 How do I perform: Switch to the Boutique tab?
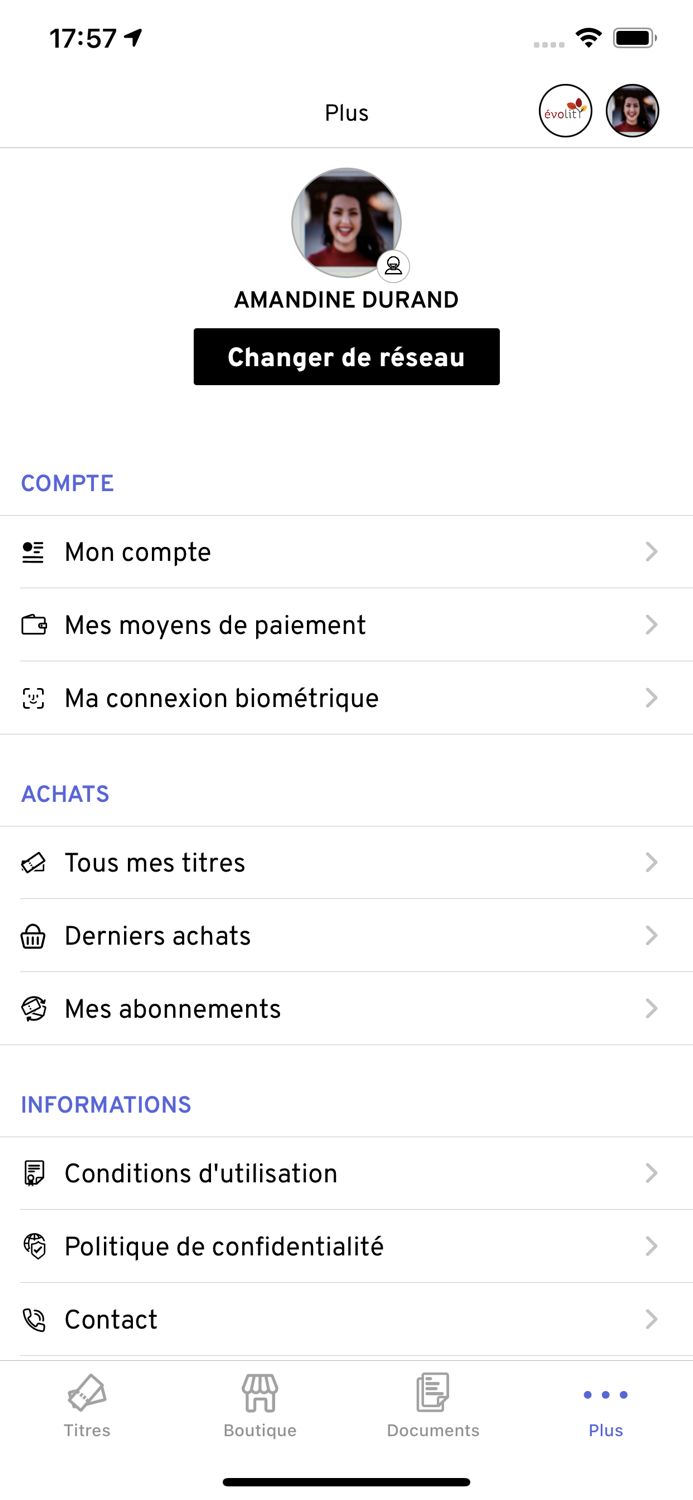coord(259,1405)
